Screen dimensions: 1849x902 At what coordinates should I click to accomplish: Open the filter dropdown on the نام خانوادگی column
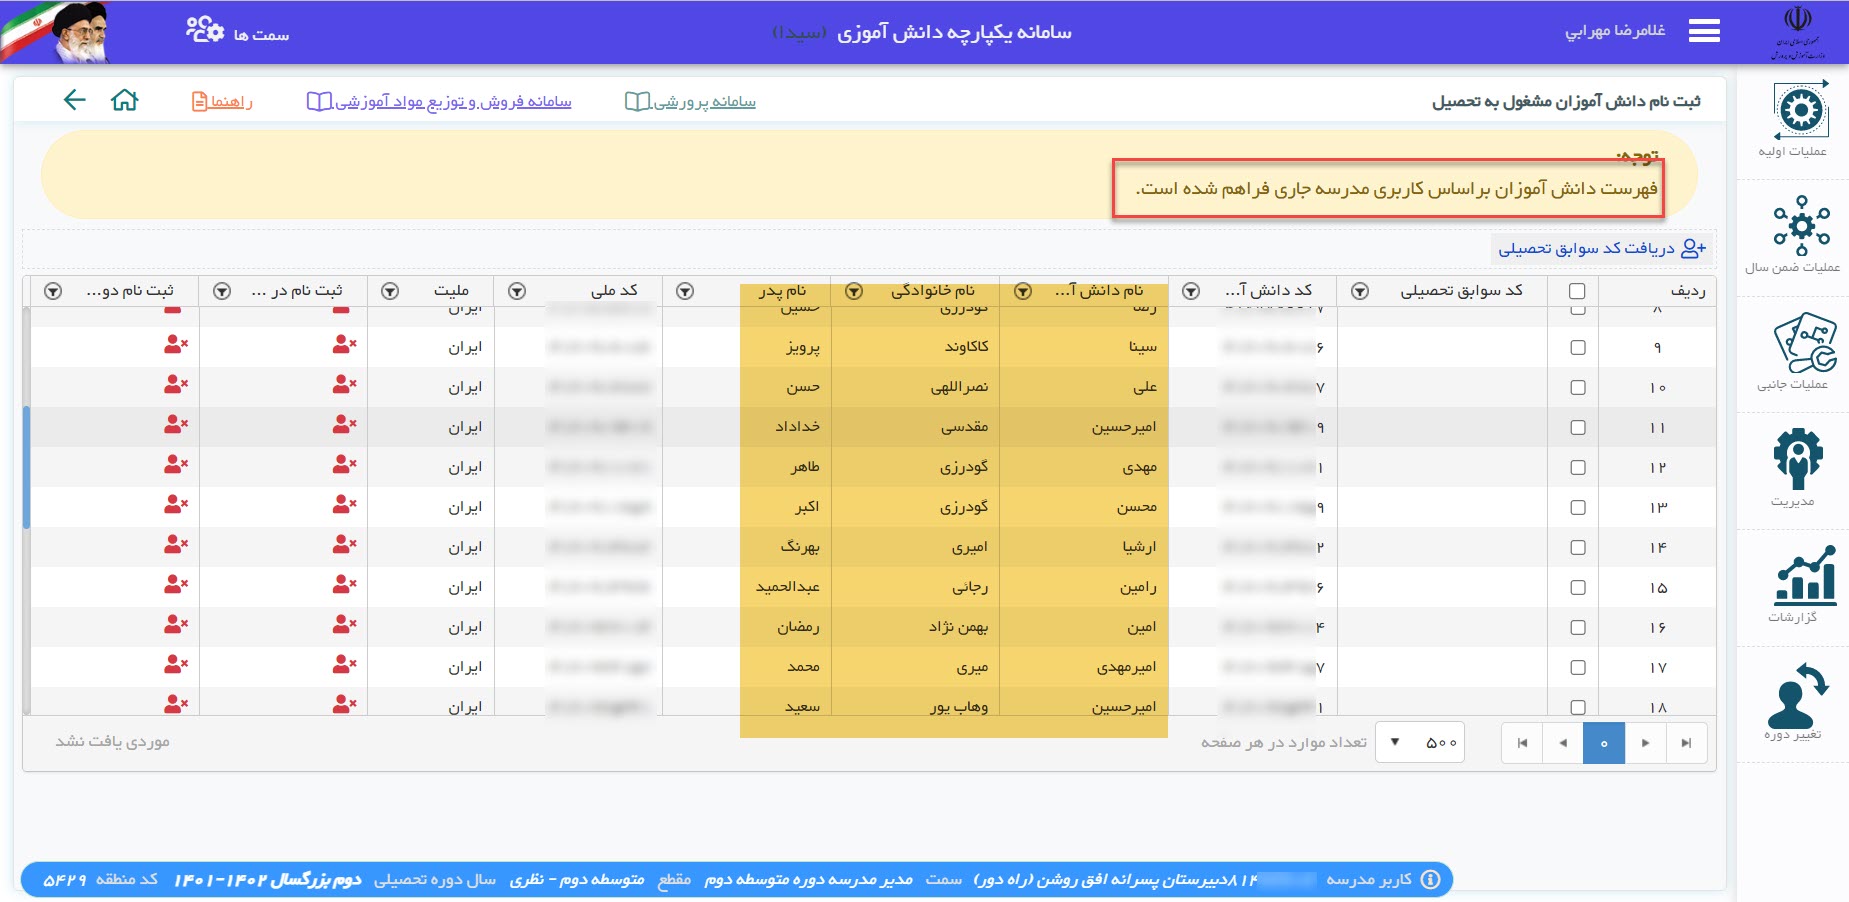854,291
